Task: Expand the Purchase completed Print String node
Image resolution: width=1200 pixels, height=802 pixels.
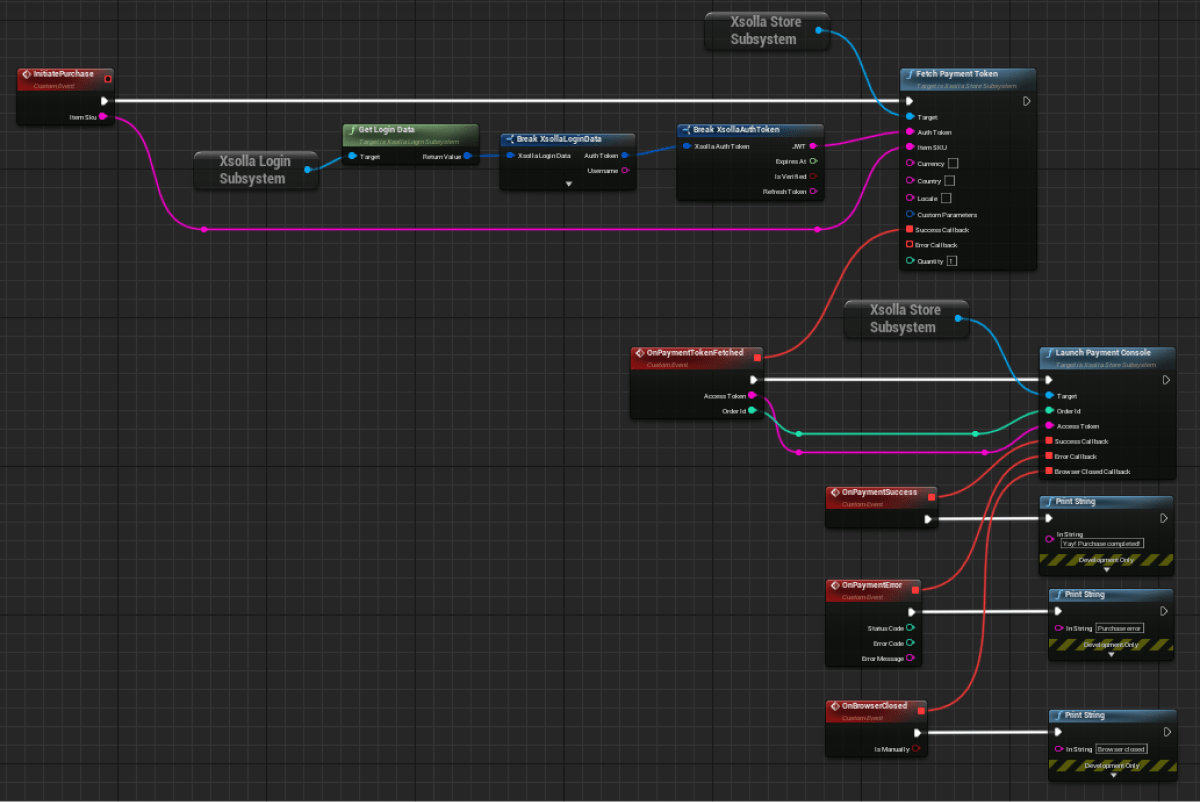Action: tap(1106, 569)
